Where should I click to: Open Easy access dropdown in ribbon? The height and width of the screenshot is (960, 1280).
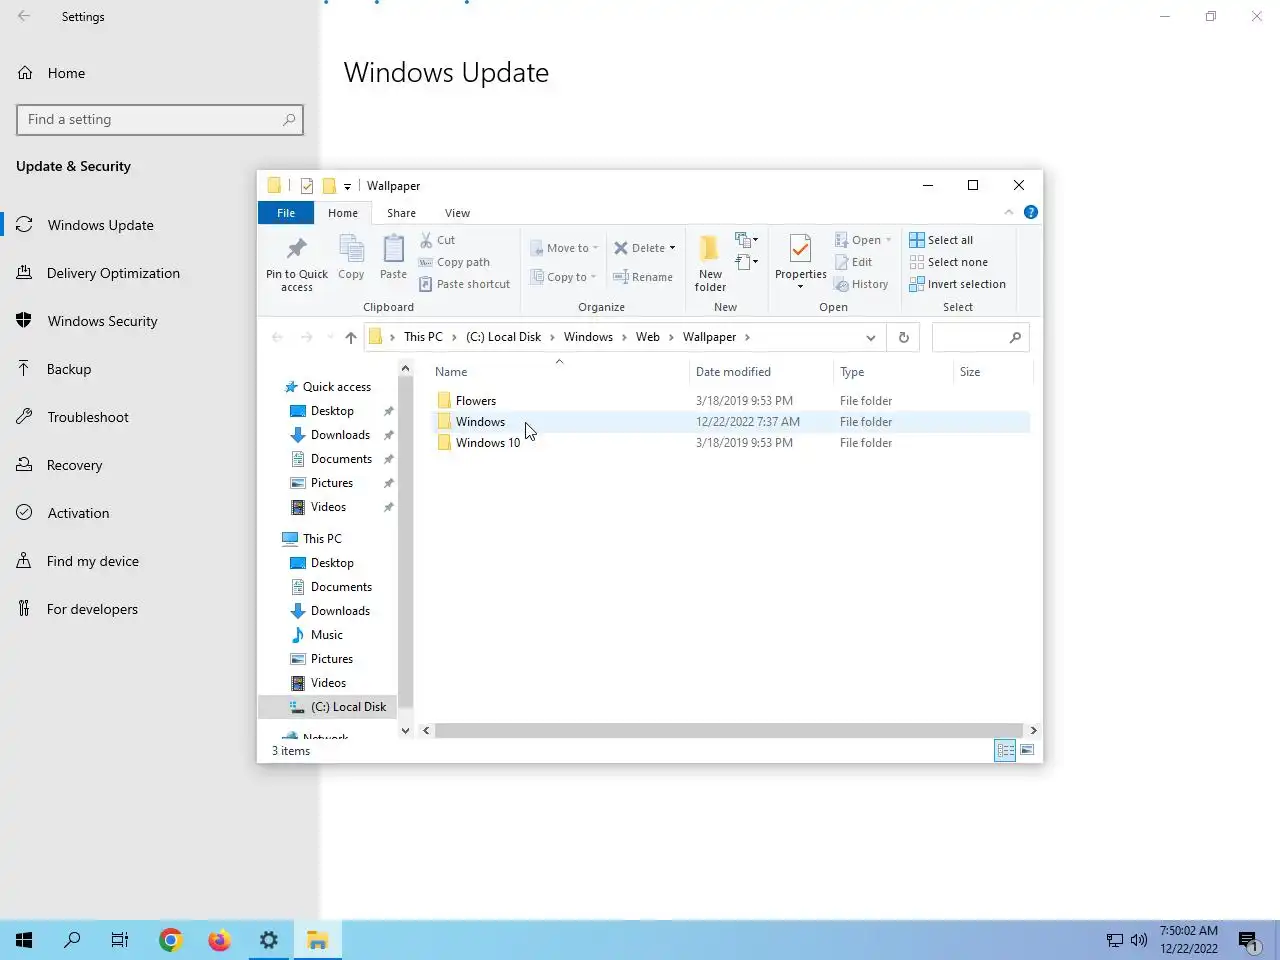click(747, 262)
